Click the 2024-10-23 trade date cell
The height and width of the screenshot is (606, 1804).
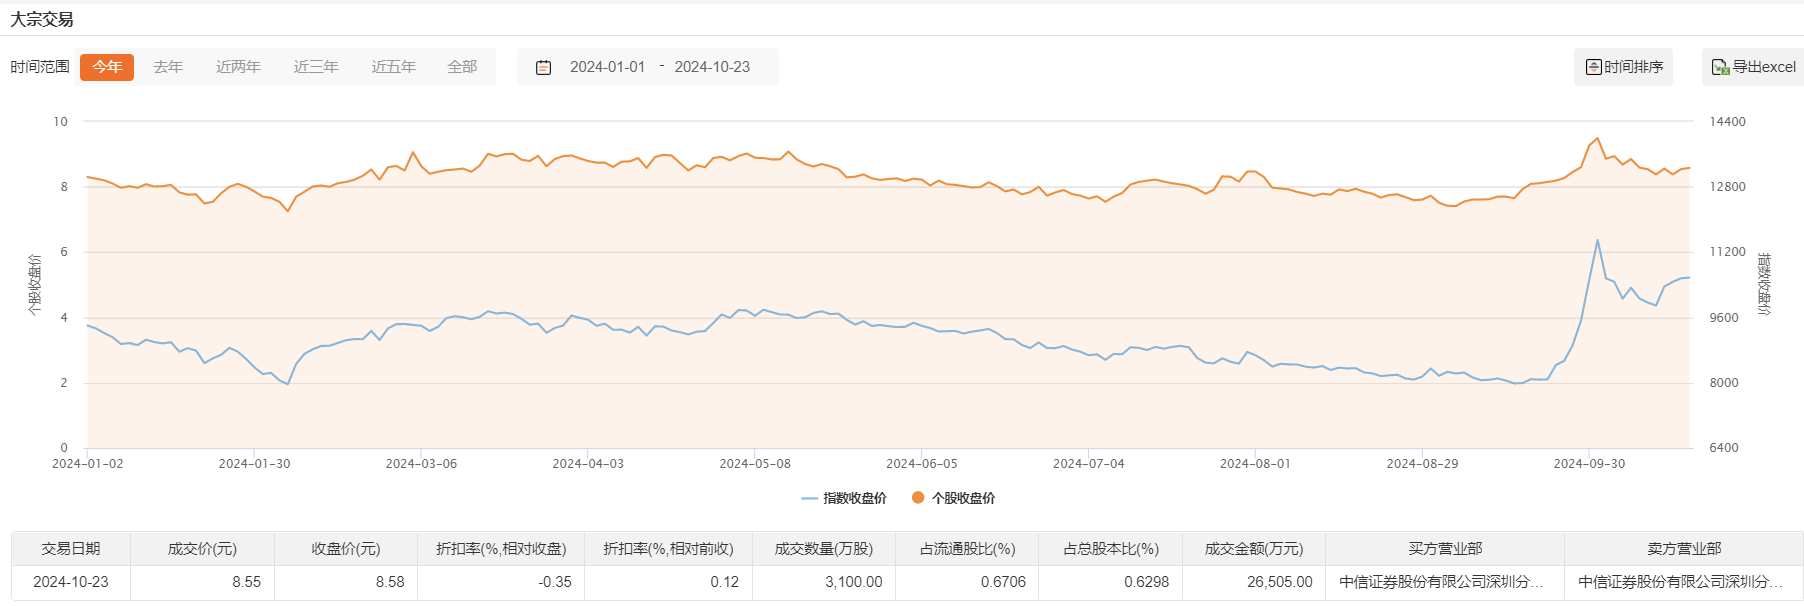(71, 582)
